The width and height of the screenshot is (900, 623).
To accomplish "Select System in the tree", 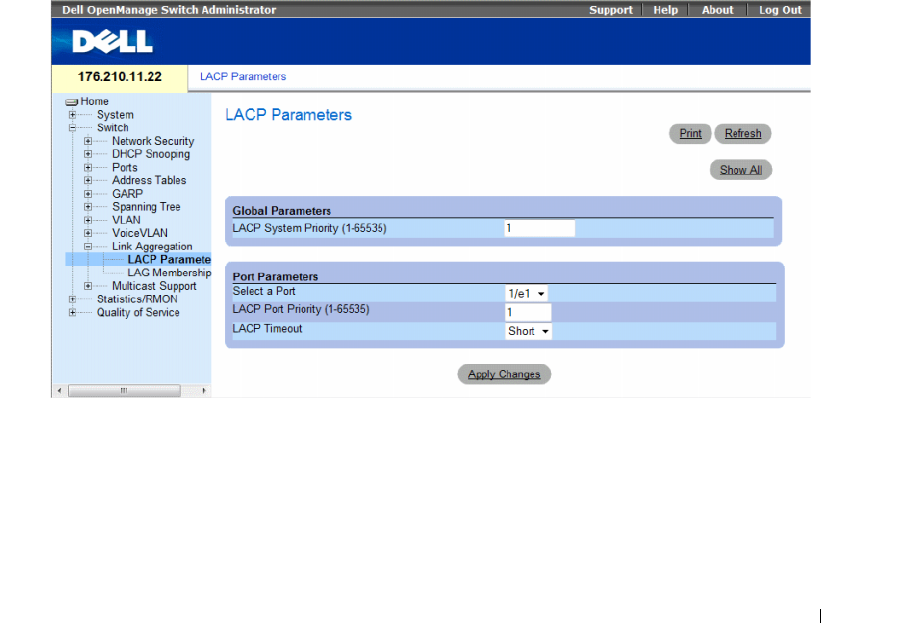I will (x=115, y=115).
